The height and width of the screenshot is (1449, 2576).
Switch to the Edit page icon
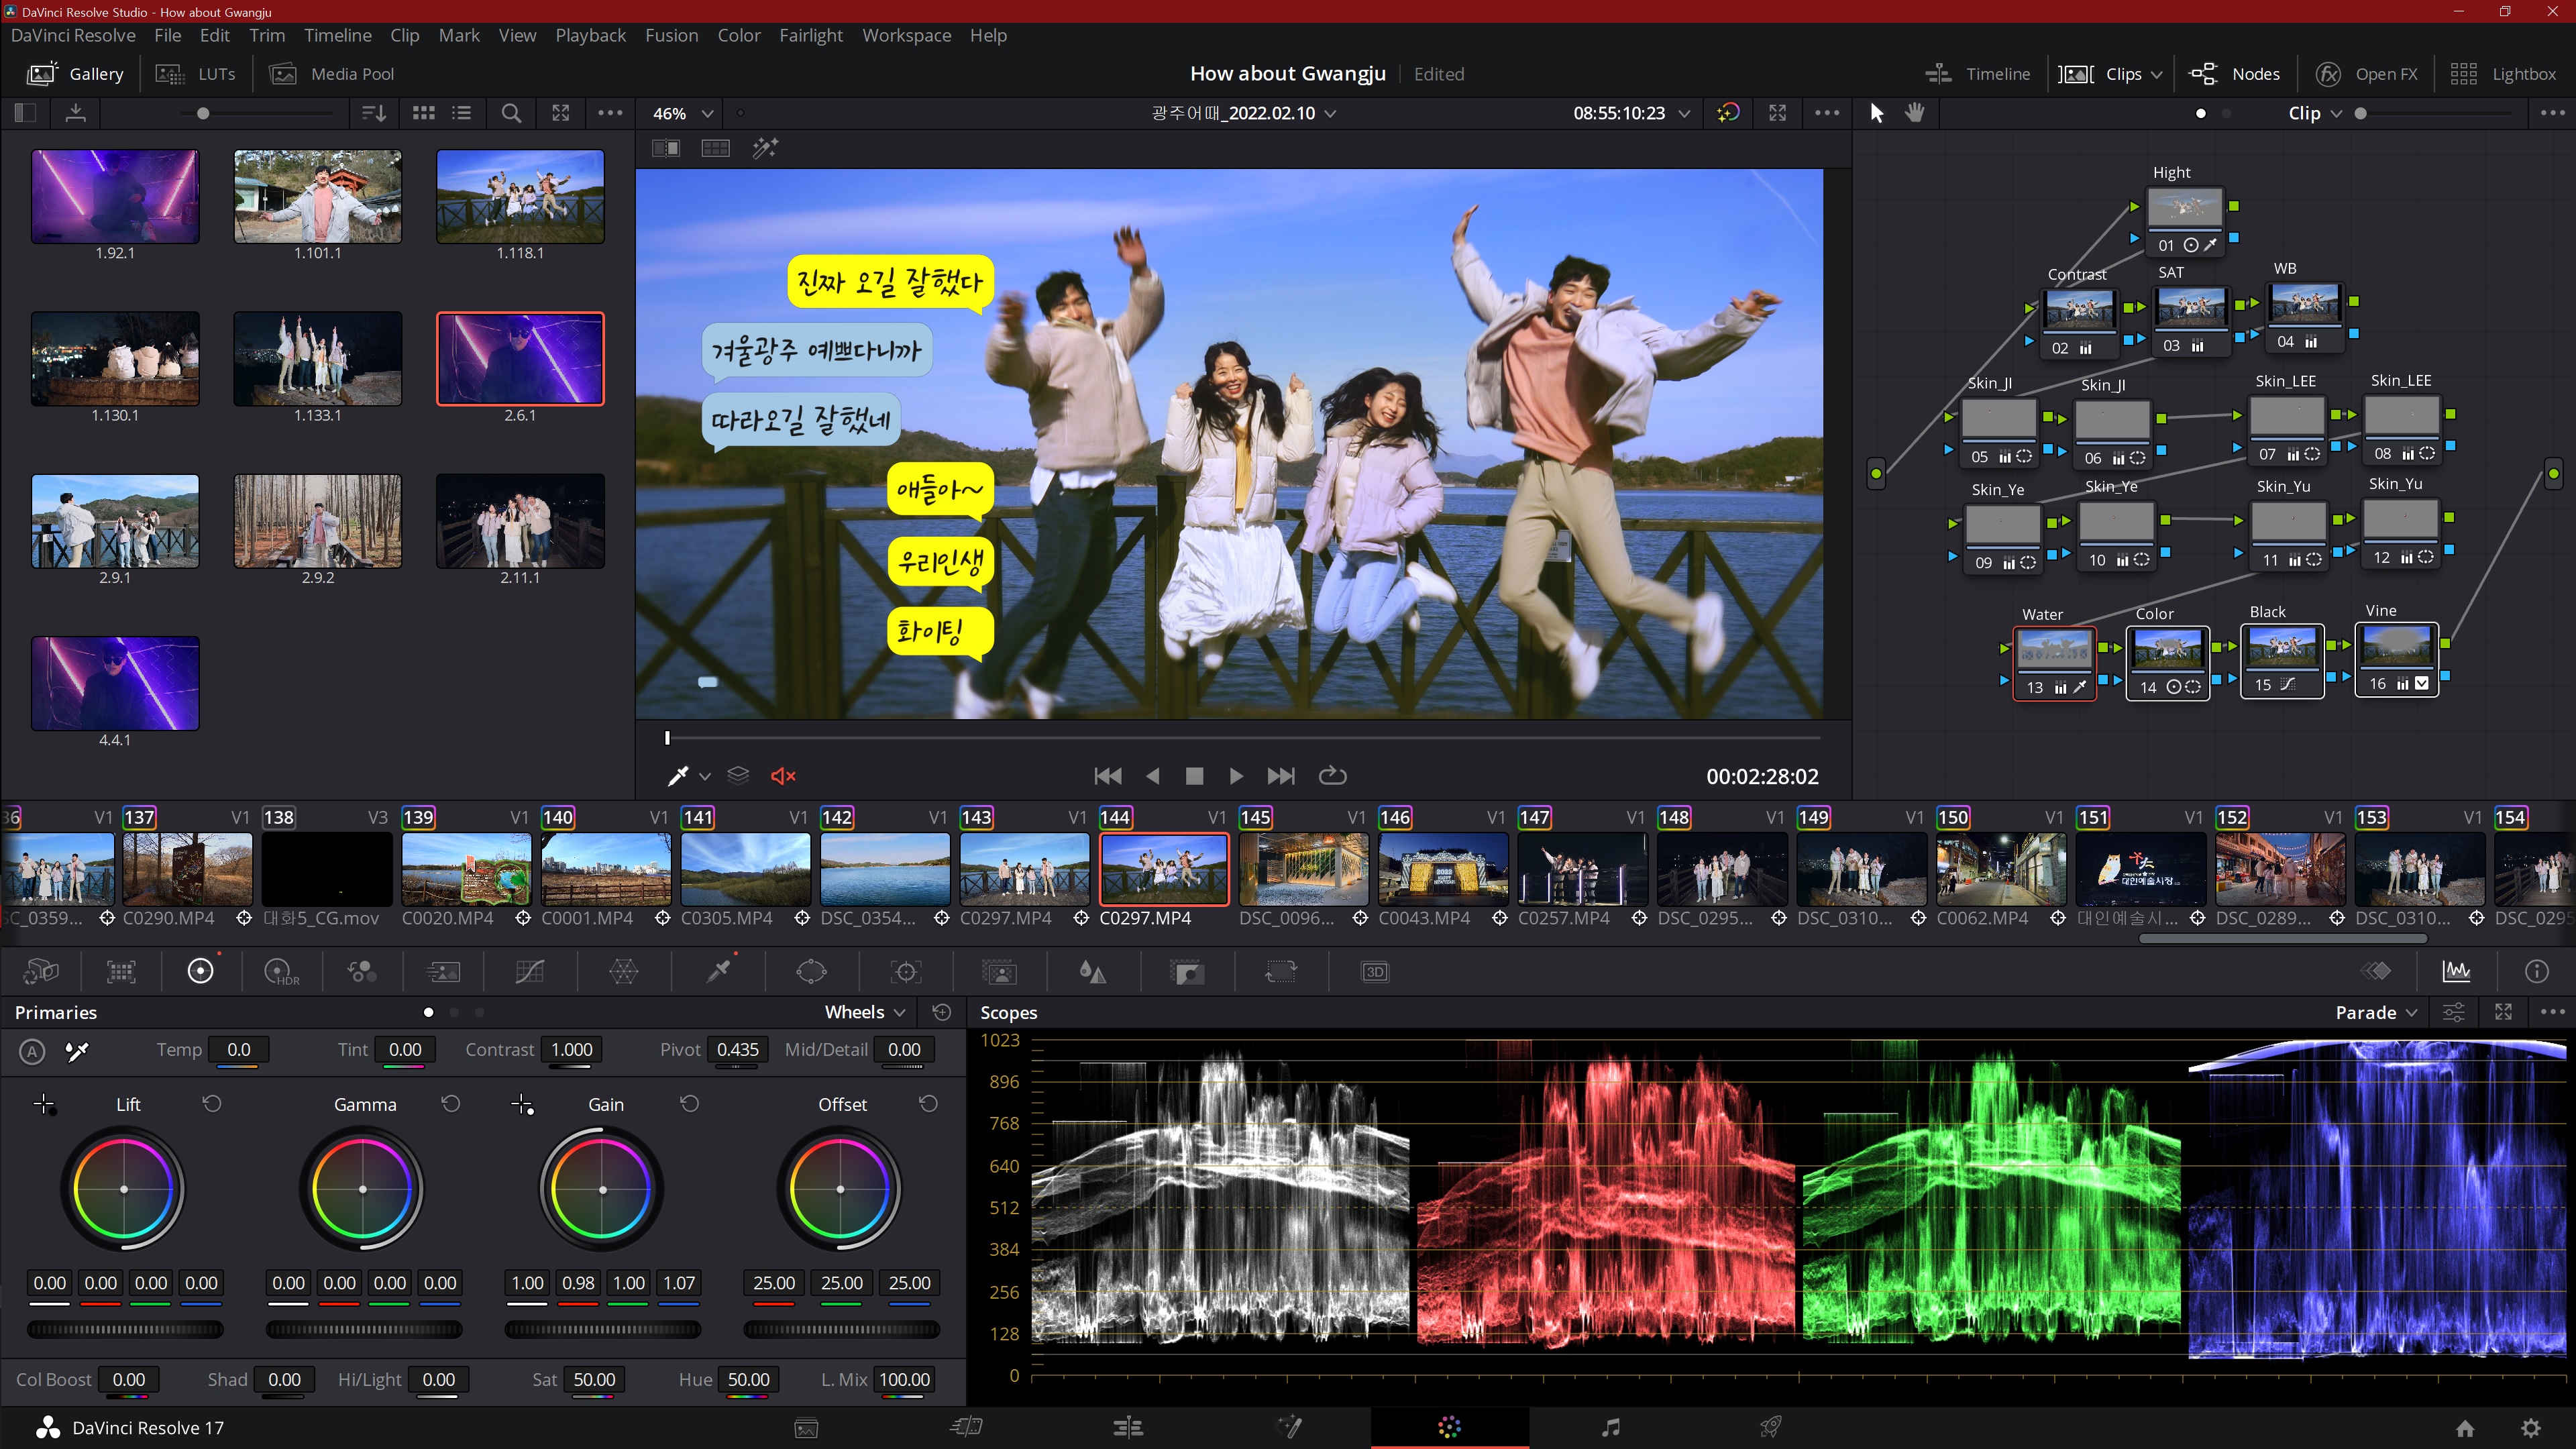pos(1128,1427)
